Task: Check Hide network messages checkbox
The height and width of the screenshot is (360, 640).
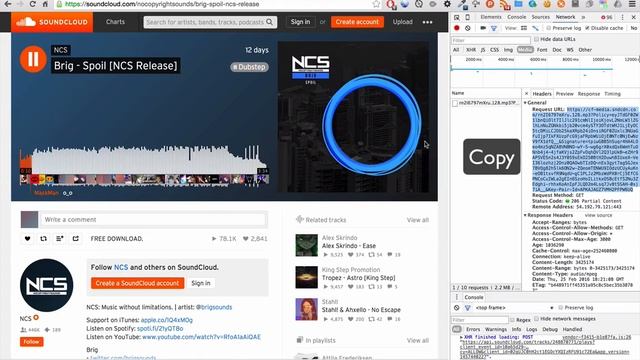Action: [x=536, y=319]
